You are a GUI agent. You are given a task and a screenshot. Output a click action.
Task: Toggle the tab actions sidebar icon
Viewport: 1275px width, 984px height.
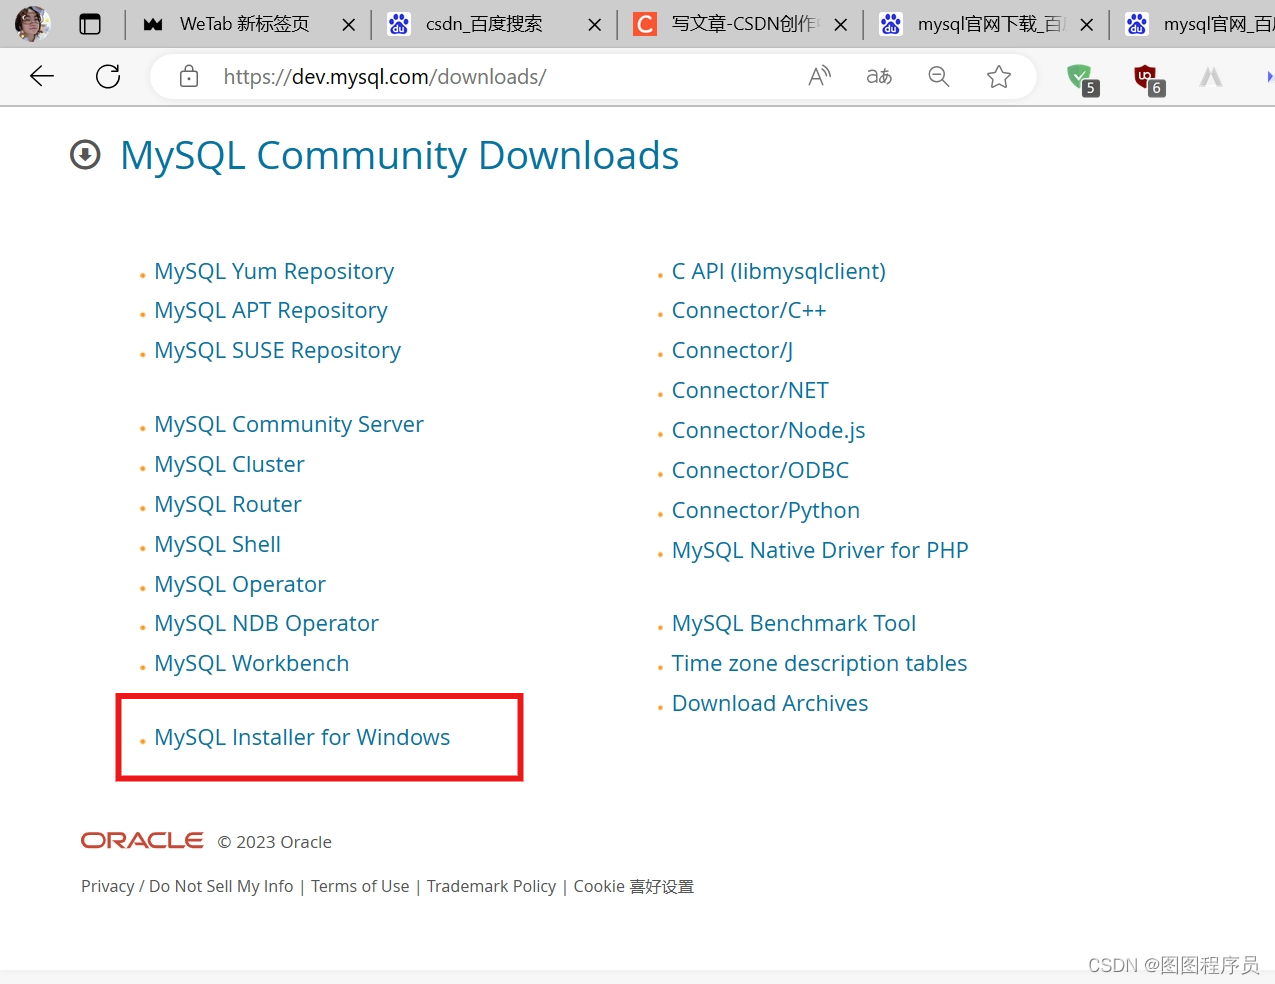90,24
